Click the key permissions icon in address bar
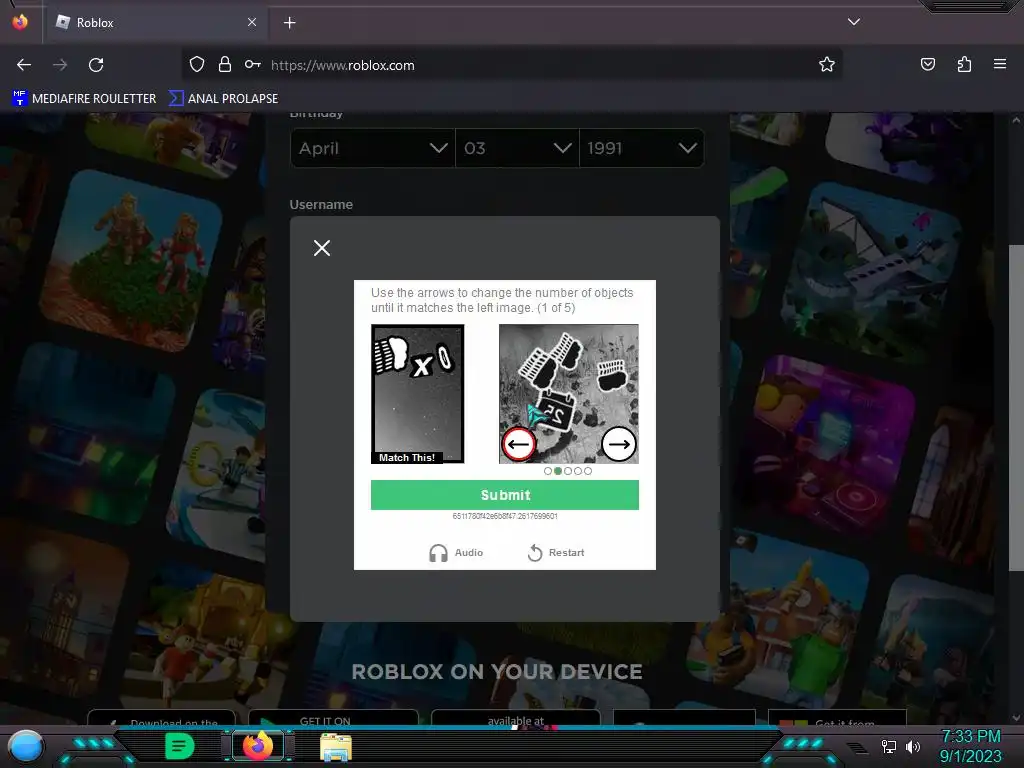This screenshot has height=768, width=1024. pyautogui.click(x=253, y=64)
